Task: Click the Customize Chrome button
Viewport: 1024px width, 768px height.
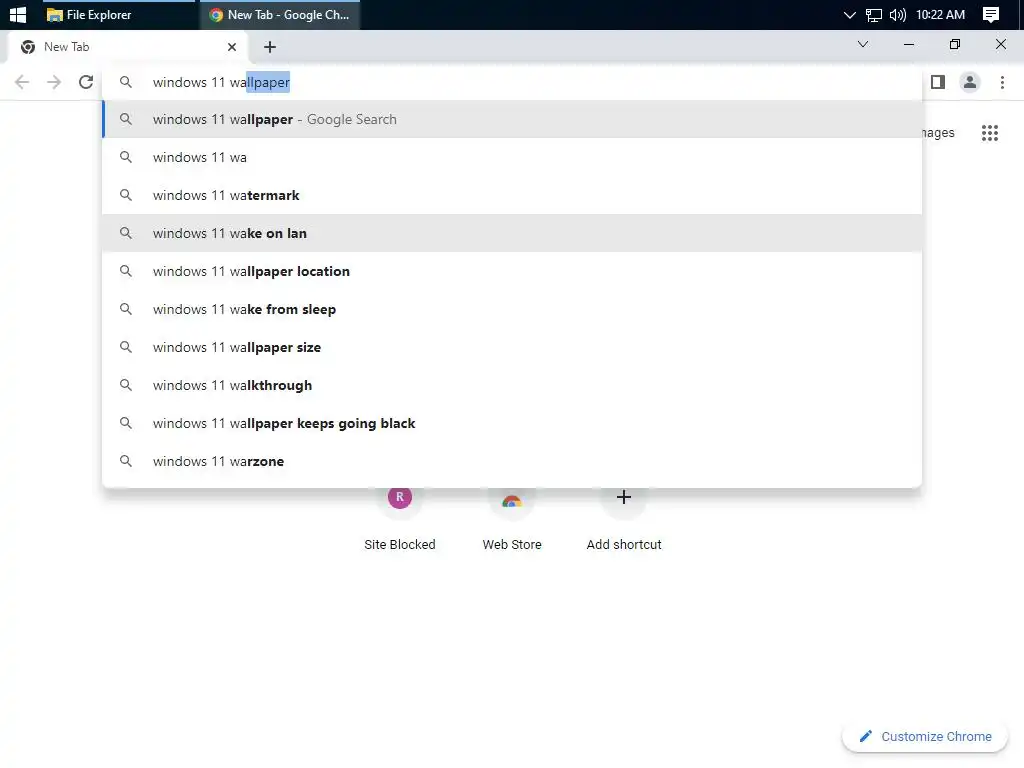Action: (x=925, y=736)
